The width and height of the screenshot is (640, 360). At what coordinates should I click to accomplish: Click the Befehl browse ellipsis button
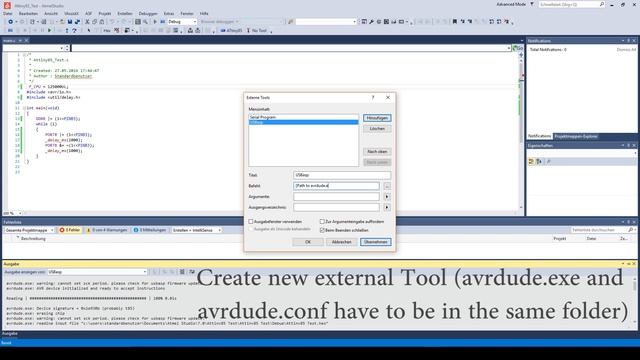coord(387,186)
